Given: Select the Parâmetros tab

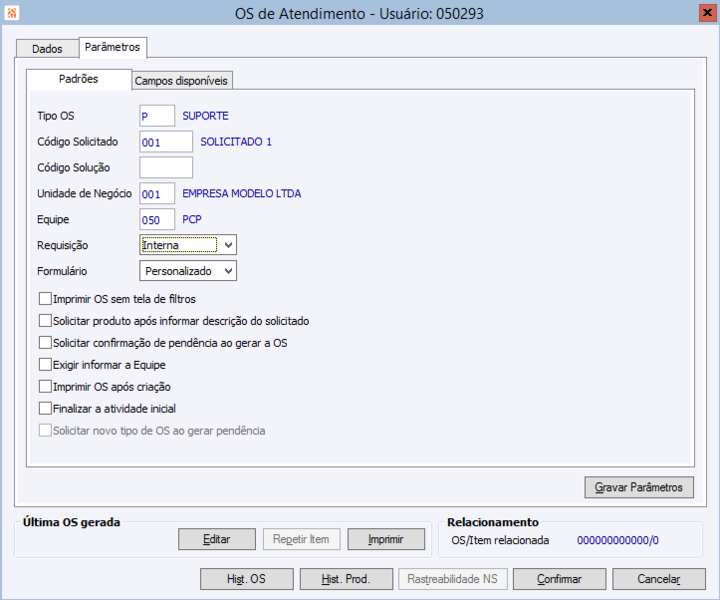Looking at the screenshot, I should (112, 47).
